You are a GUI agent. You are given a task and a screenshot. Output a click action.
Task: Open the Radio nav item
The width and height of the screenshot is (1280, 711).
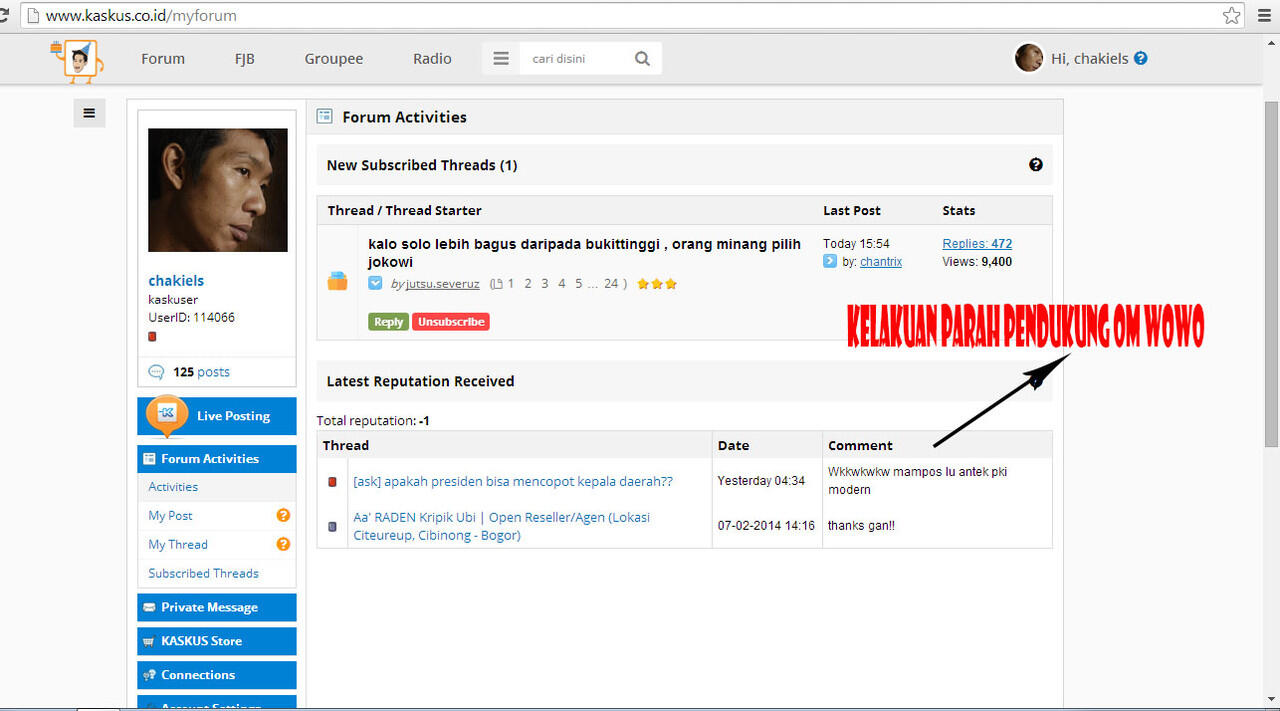point(432,58)
